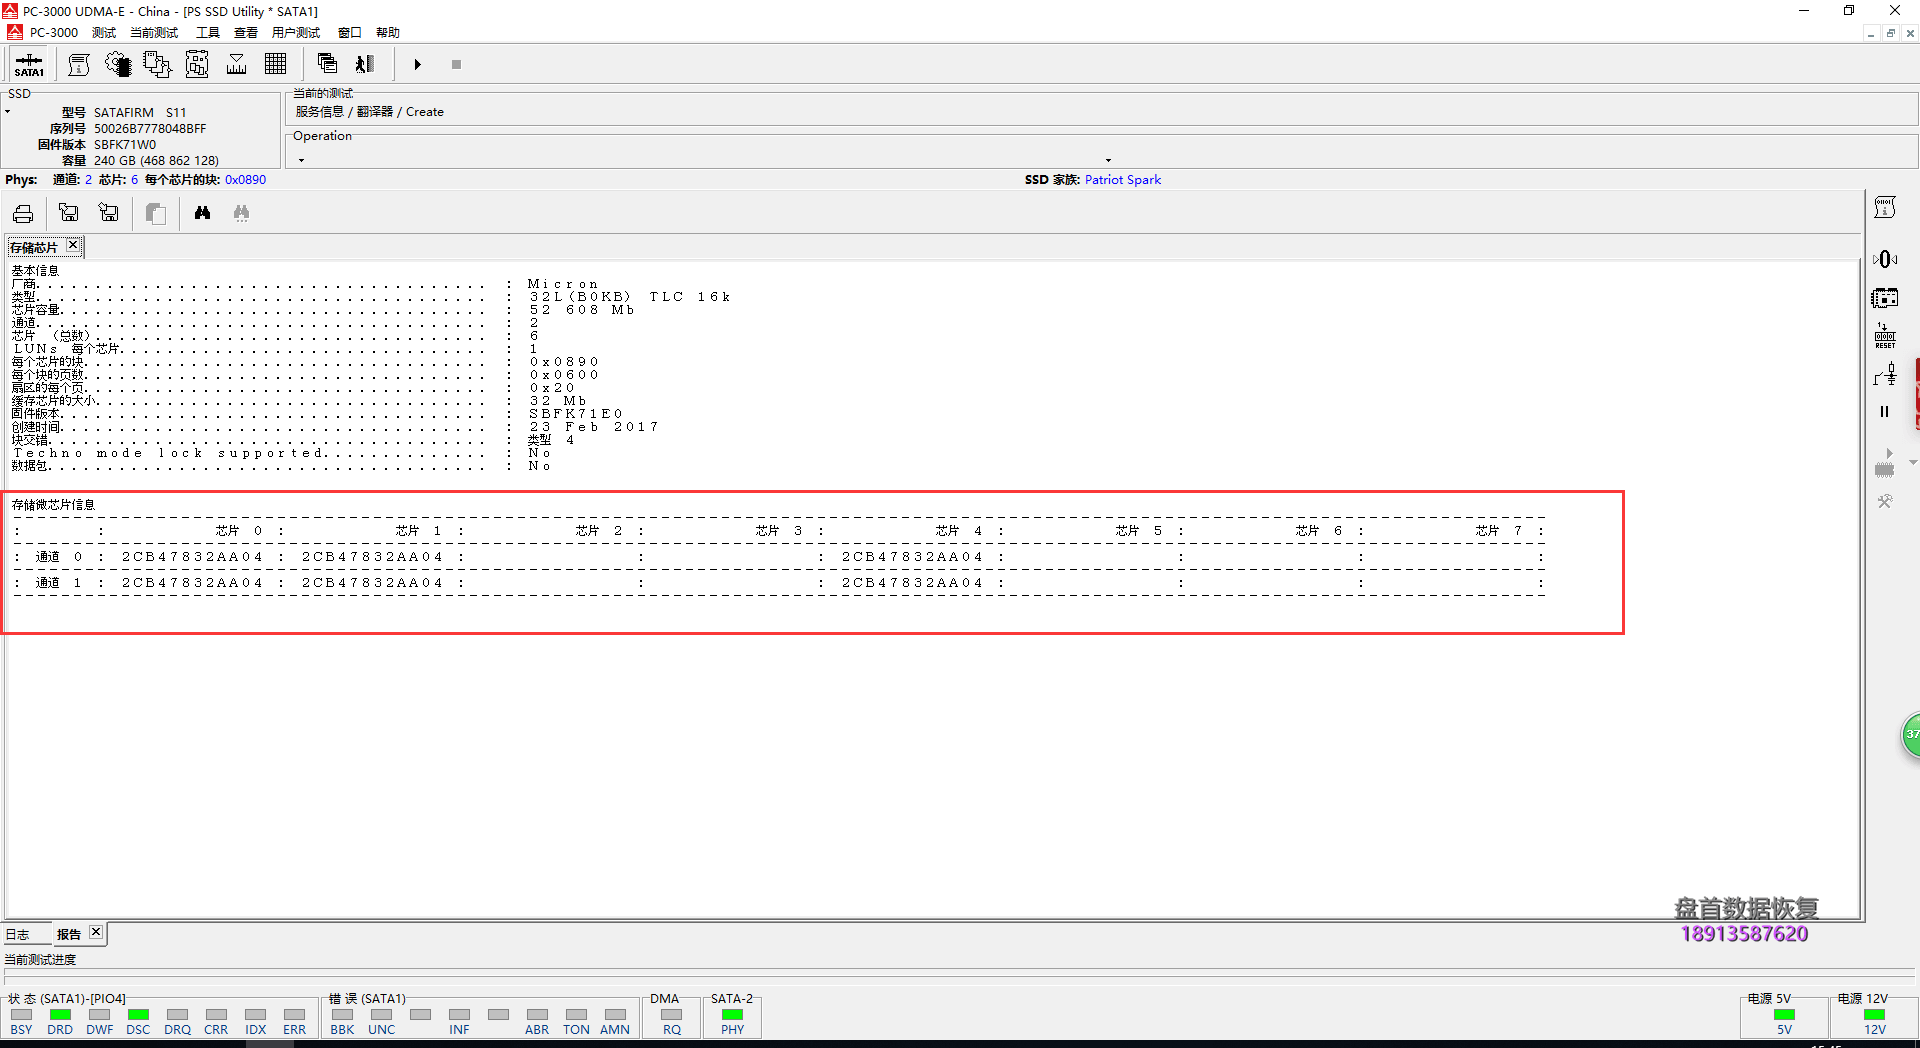Click the copy report icon
The width and height of the screenshot is (1920, 1048).
click(156, 213)
